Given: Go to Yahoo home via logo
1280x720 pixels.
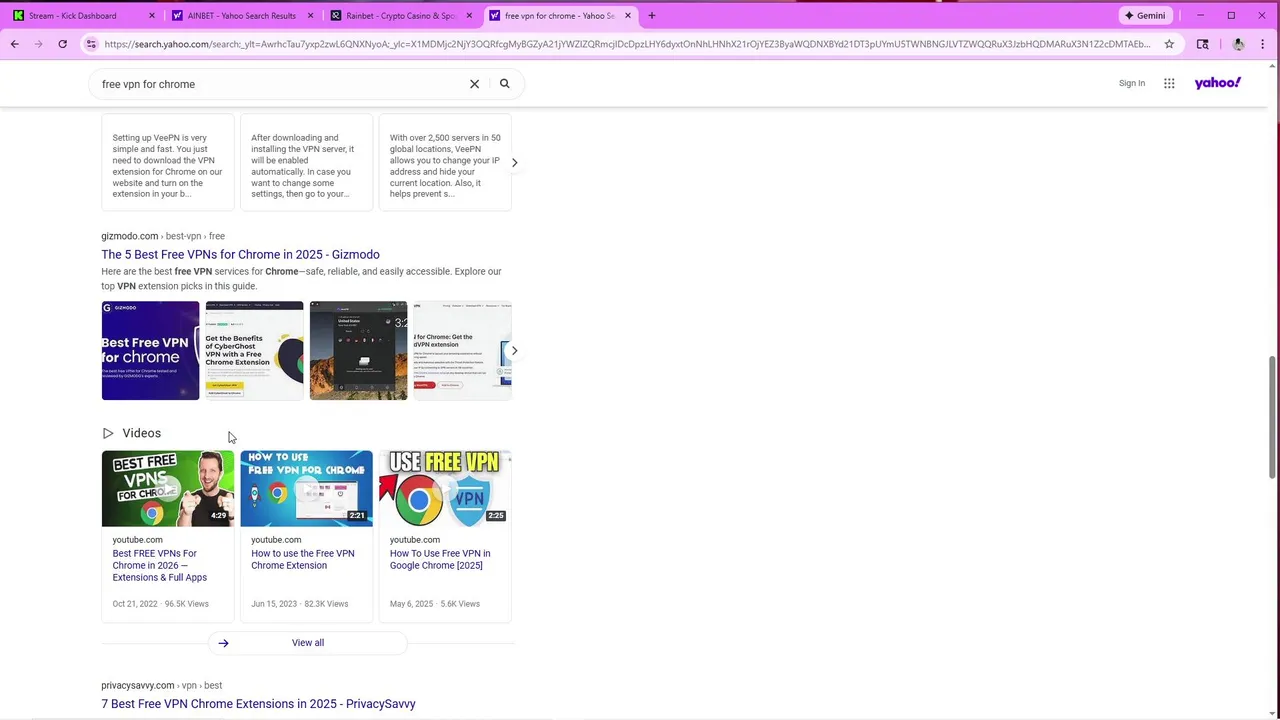Looking at the screenshot, I should point(1218,83).
